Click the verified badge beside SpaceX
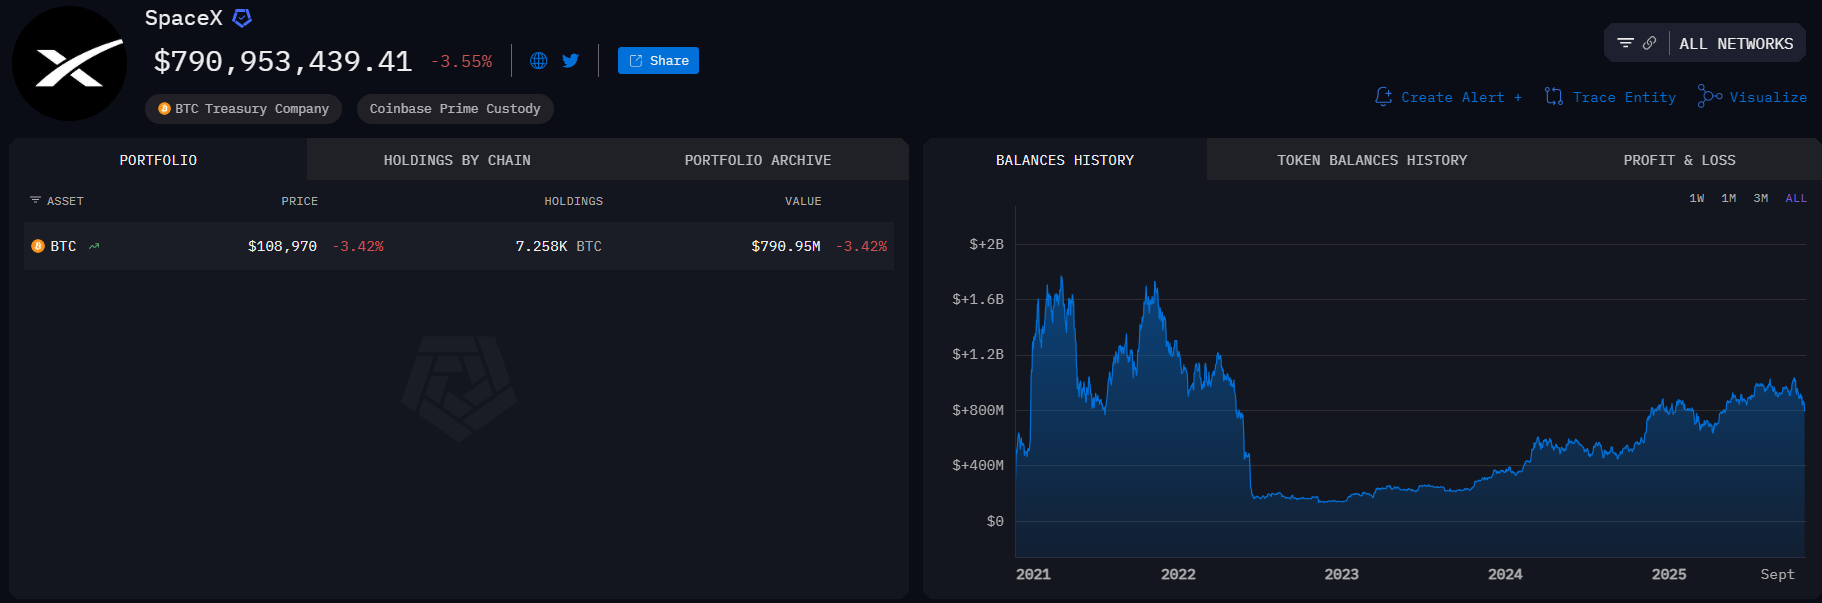The height and width of the screenshot is (603, 1822). tap(242, 18)
